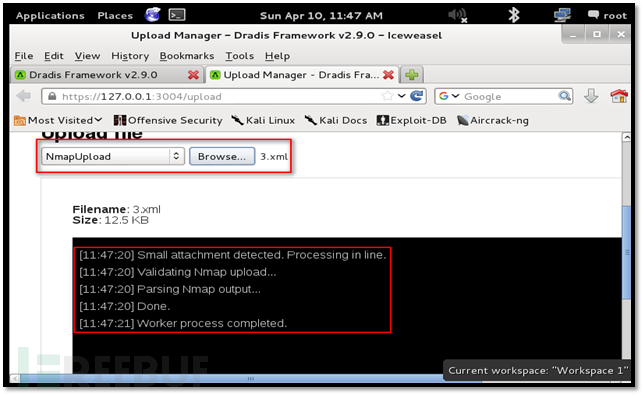The image size is (644, 396).
Task: Open the Bookmarks menu
Action: click(187, 56)
